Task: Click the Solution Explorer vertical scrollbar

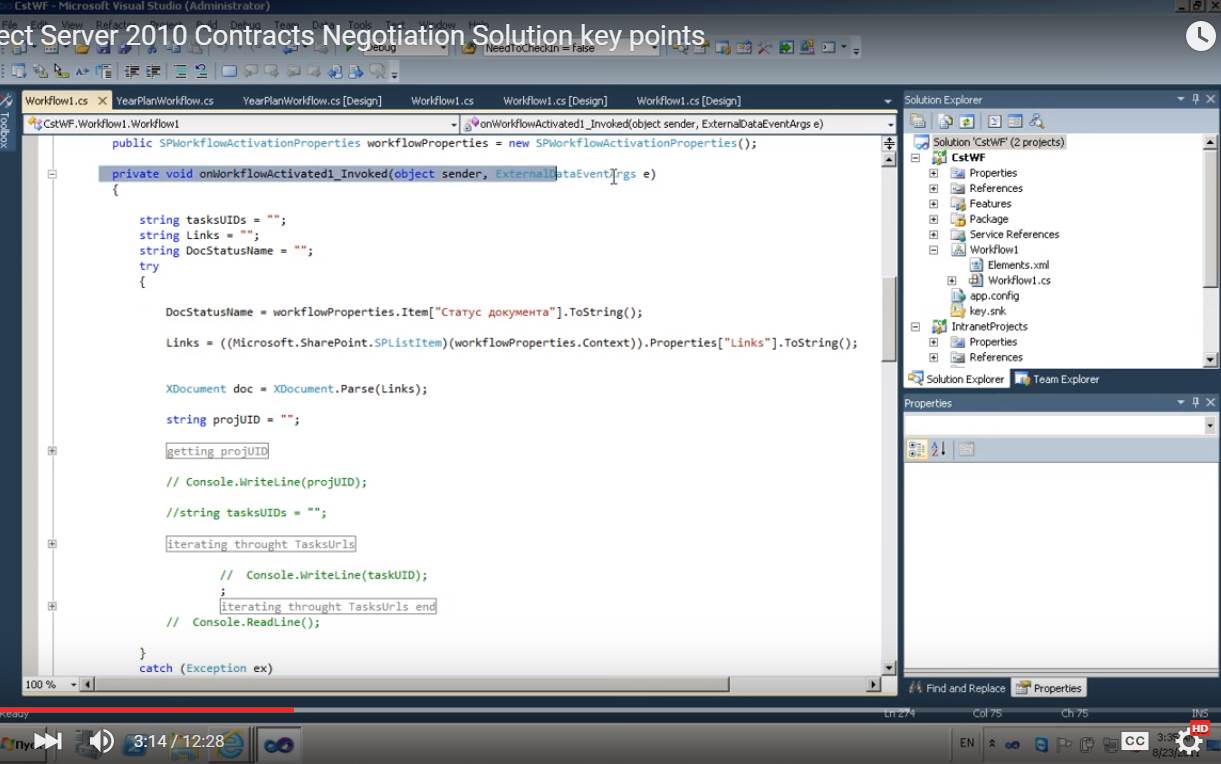Action: point(1210,250)
